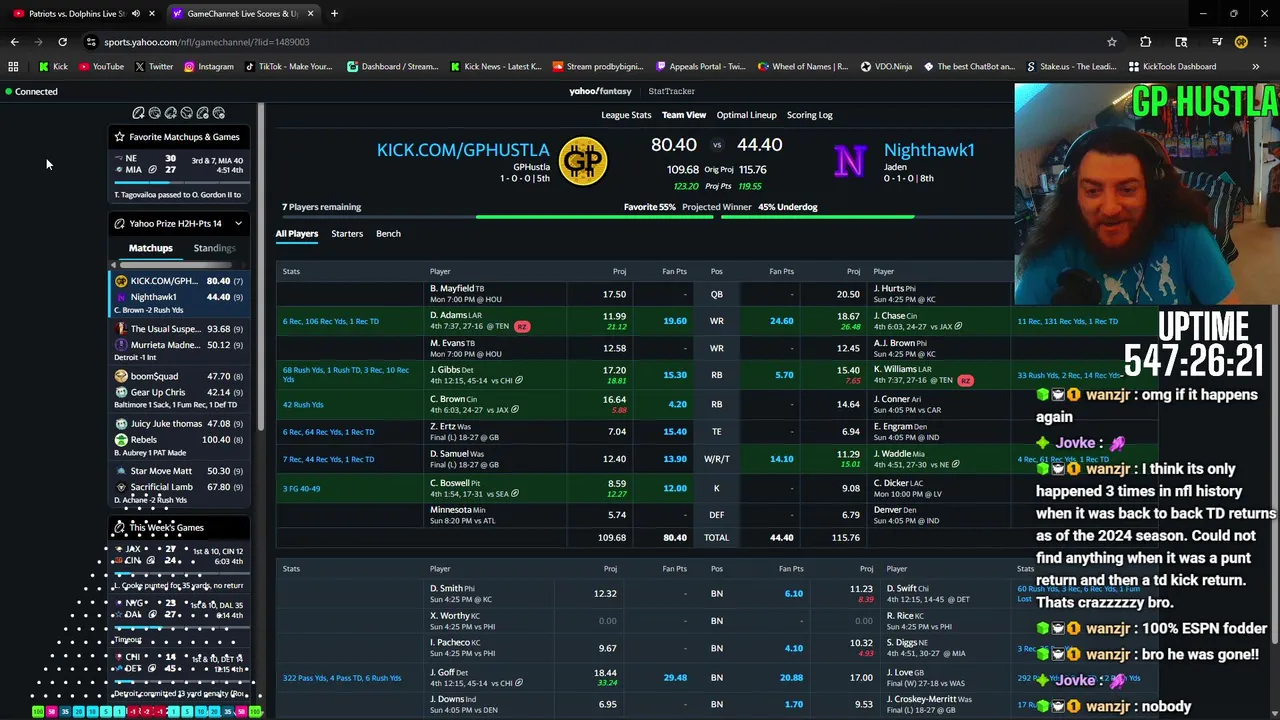
Task: Select the Bench tab
Action: [388, 234]
